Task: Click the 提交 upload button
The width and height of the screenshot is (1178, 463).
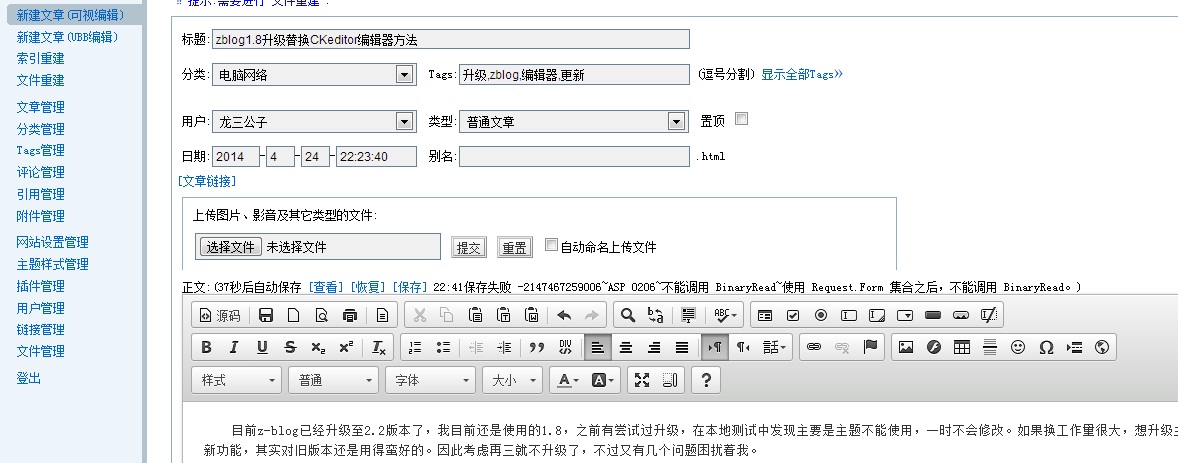Action: [470, 247]
